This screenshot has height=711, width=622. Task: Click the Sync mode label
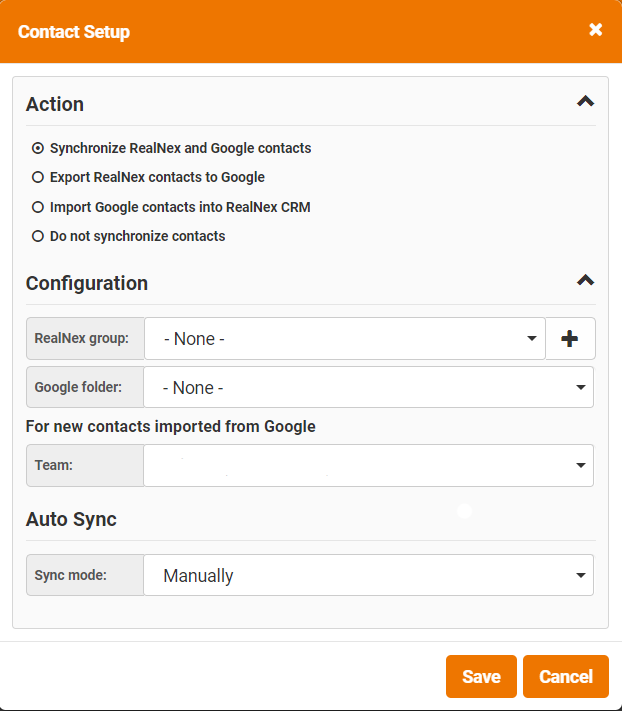pos(71,575)
